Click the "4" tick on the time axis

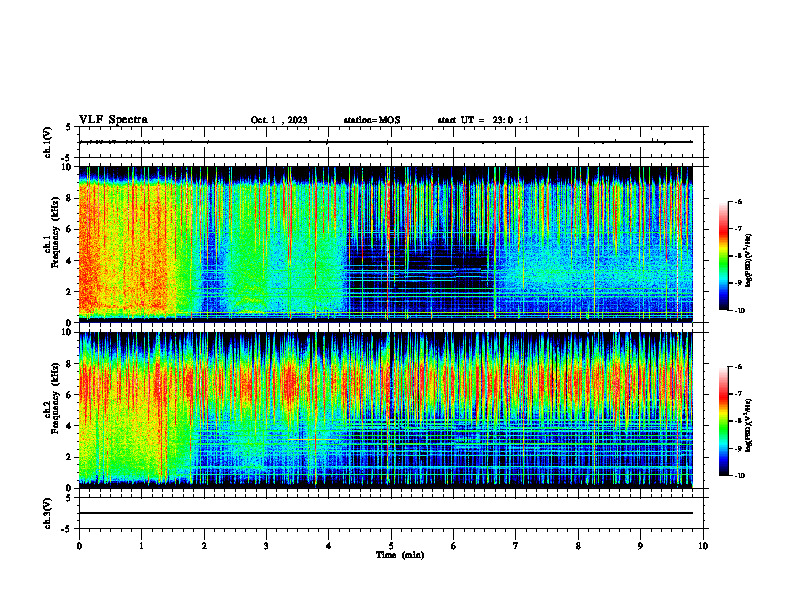[329, 546]
